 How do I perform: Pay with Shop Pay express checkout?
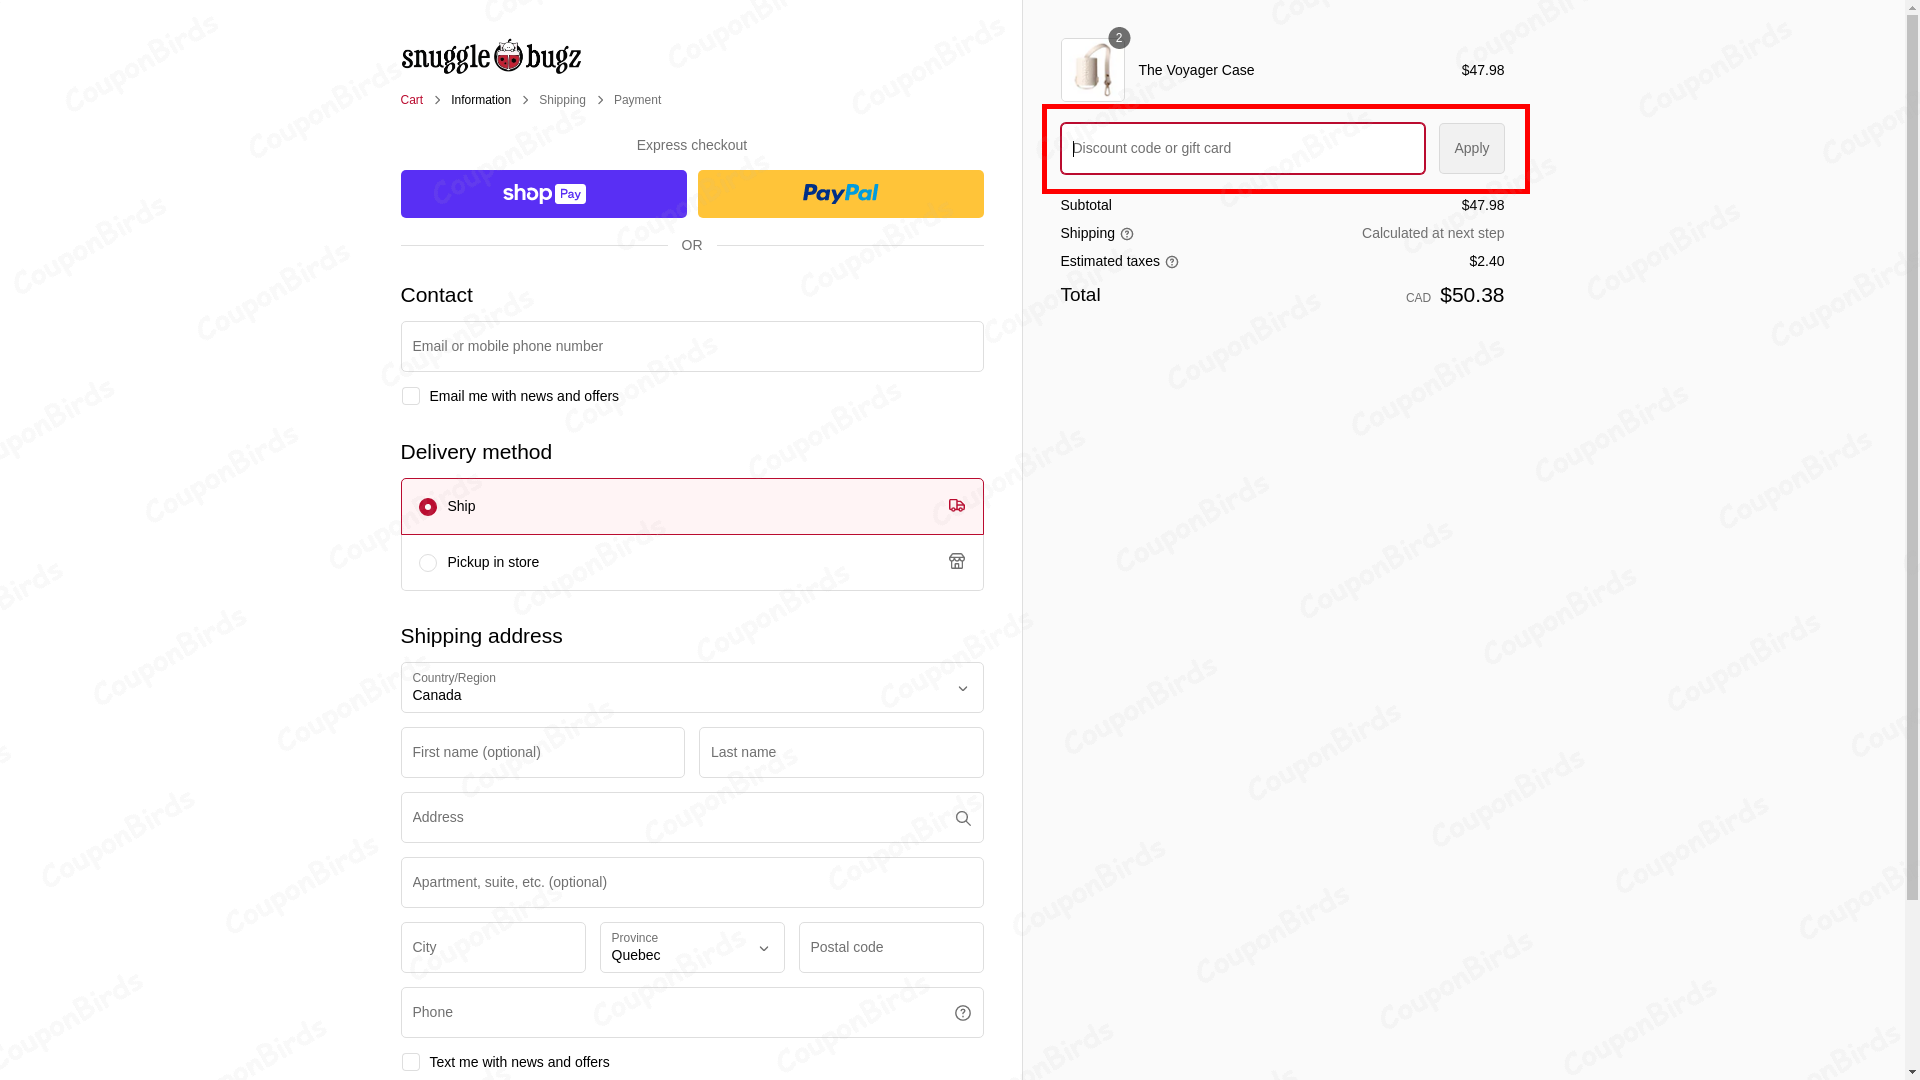[x=543, y=194]
